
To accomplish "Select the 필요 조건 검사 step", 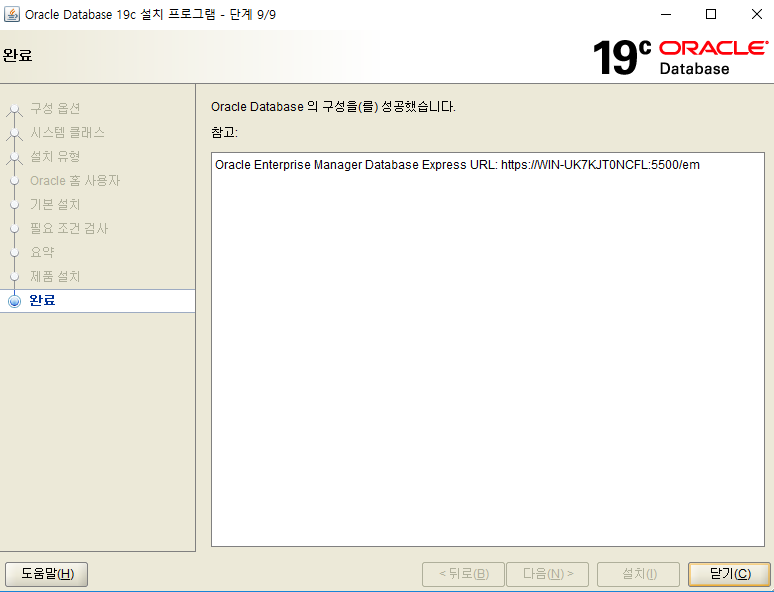I will coord(69,229).
